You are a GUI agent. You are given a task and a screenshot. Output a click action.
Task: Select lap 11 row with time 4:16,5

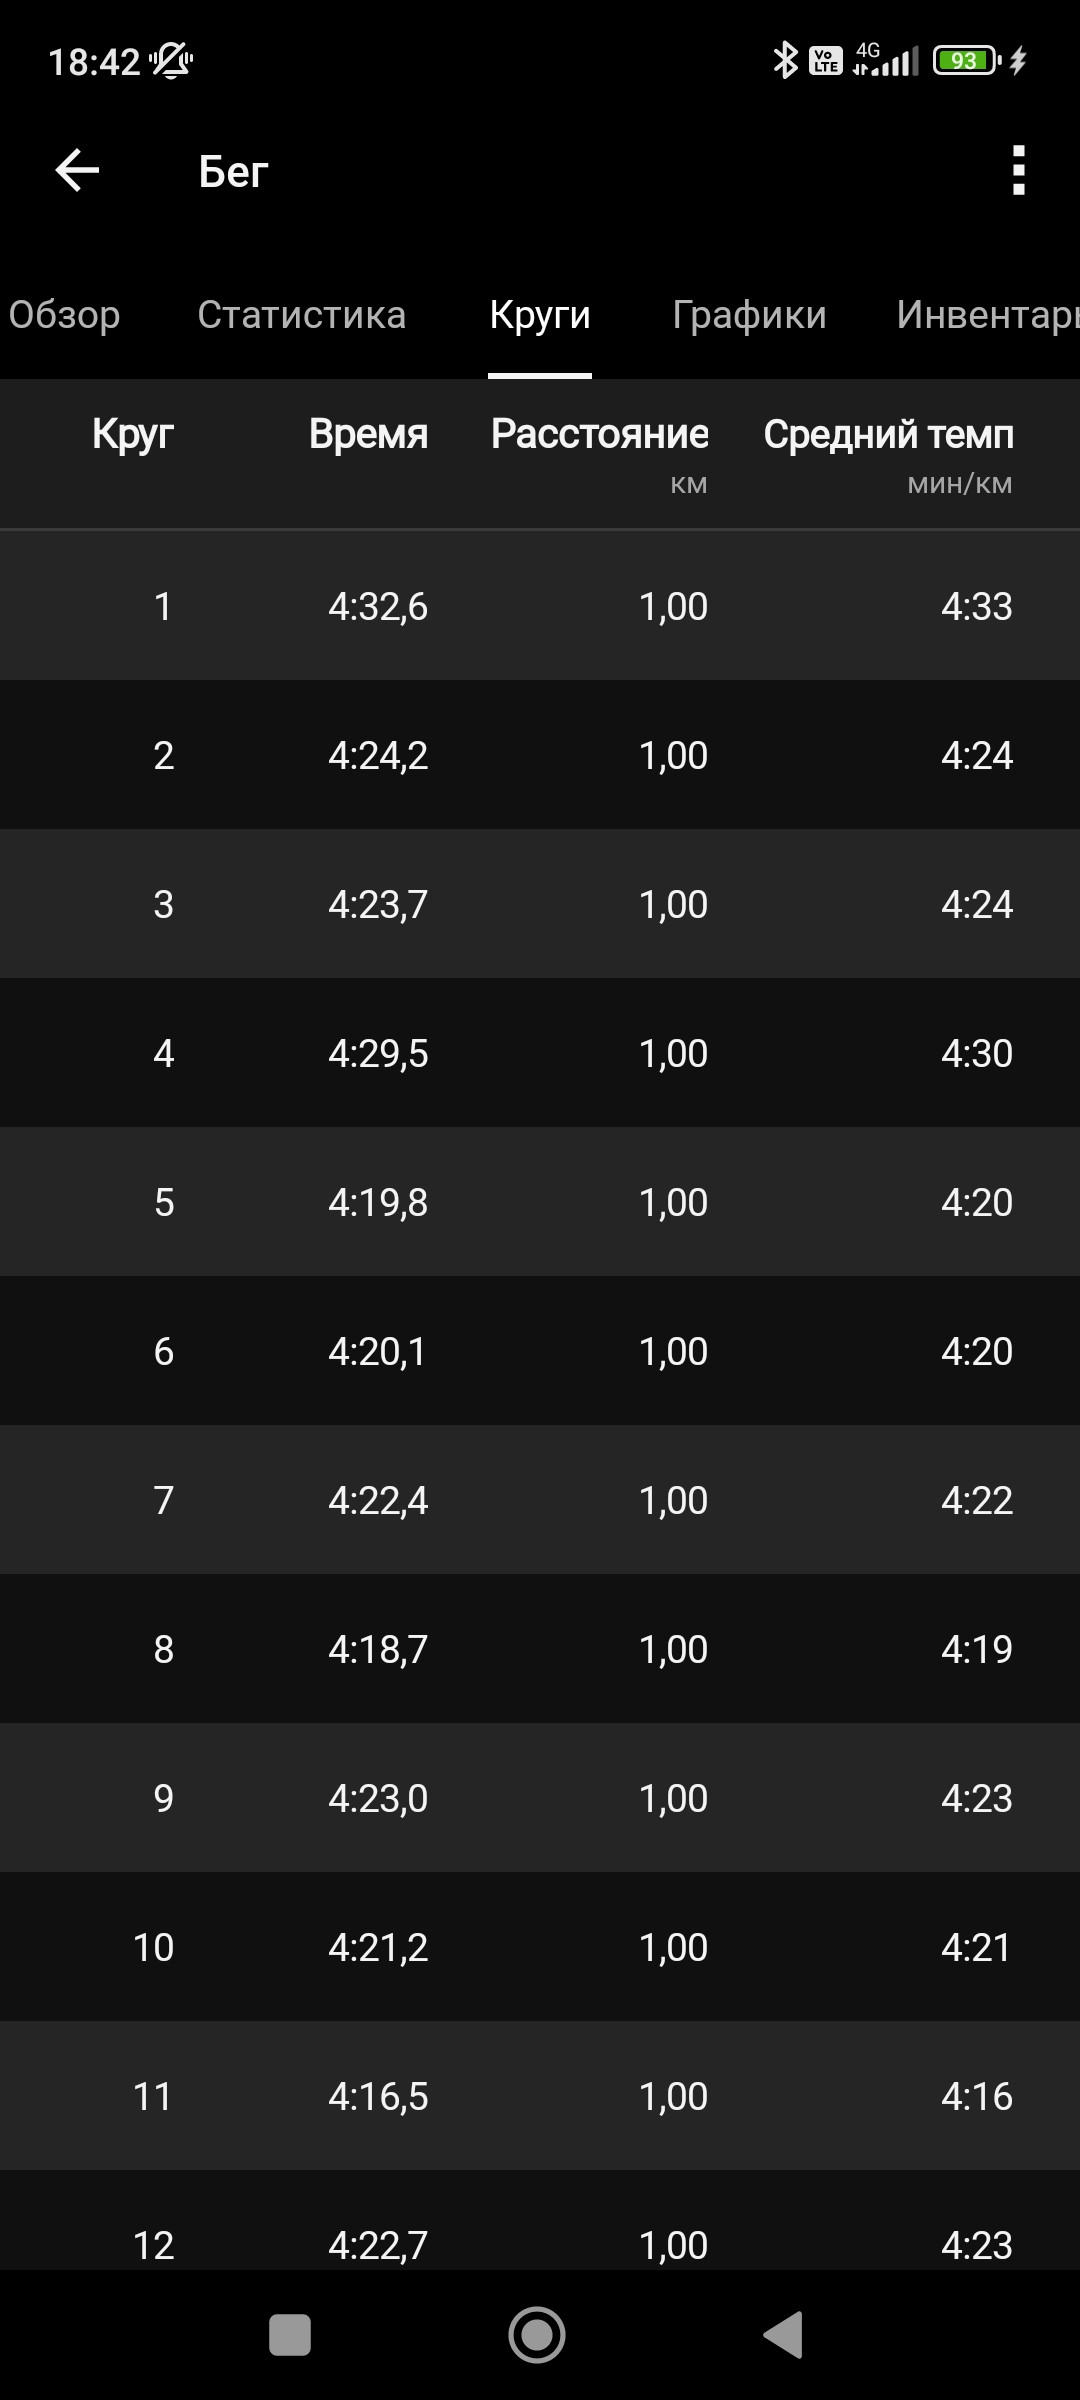pyautogui.click(x=540, y=2096)
